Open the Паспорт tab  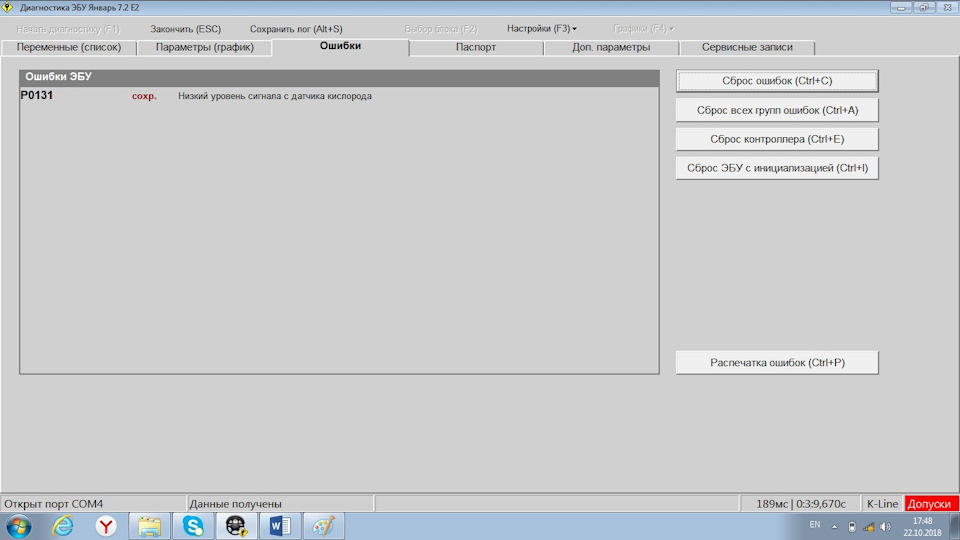tap(476, 47)
